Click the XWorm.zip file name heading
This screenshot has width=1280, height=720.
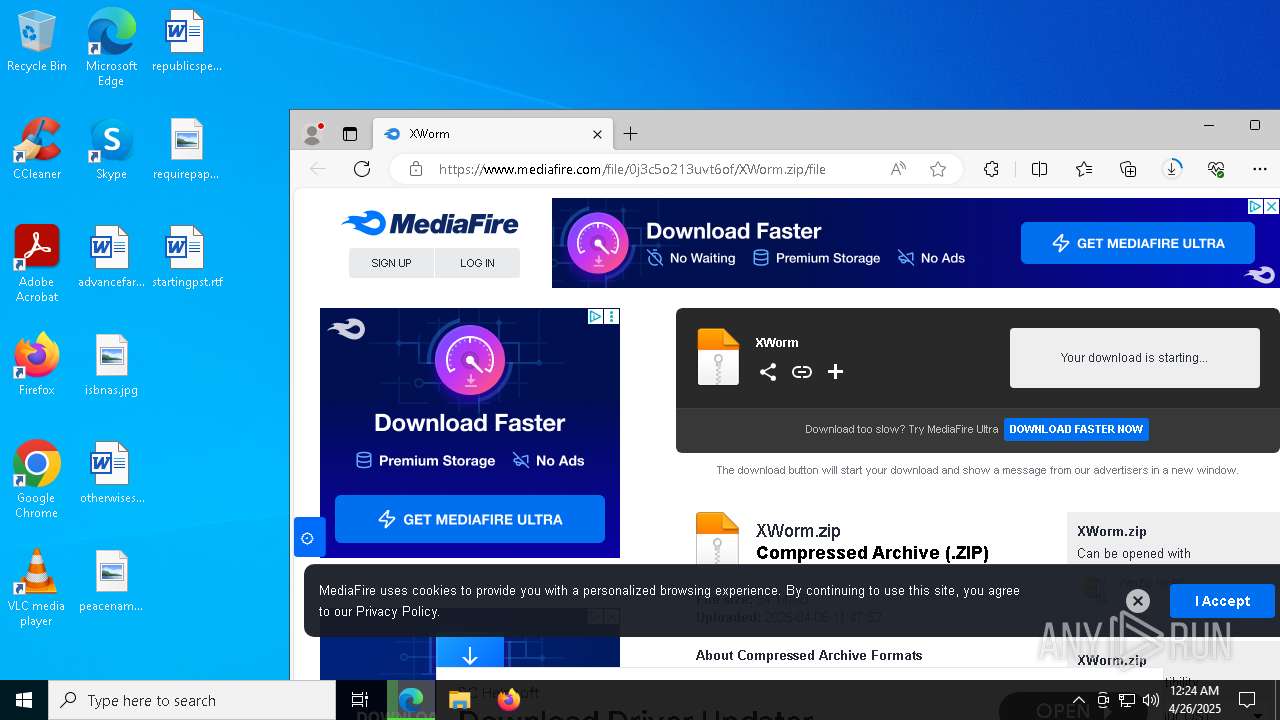click(798, 531)
